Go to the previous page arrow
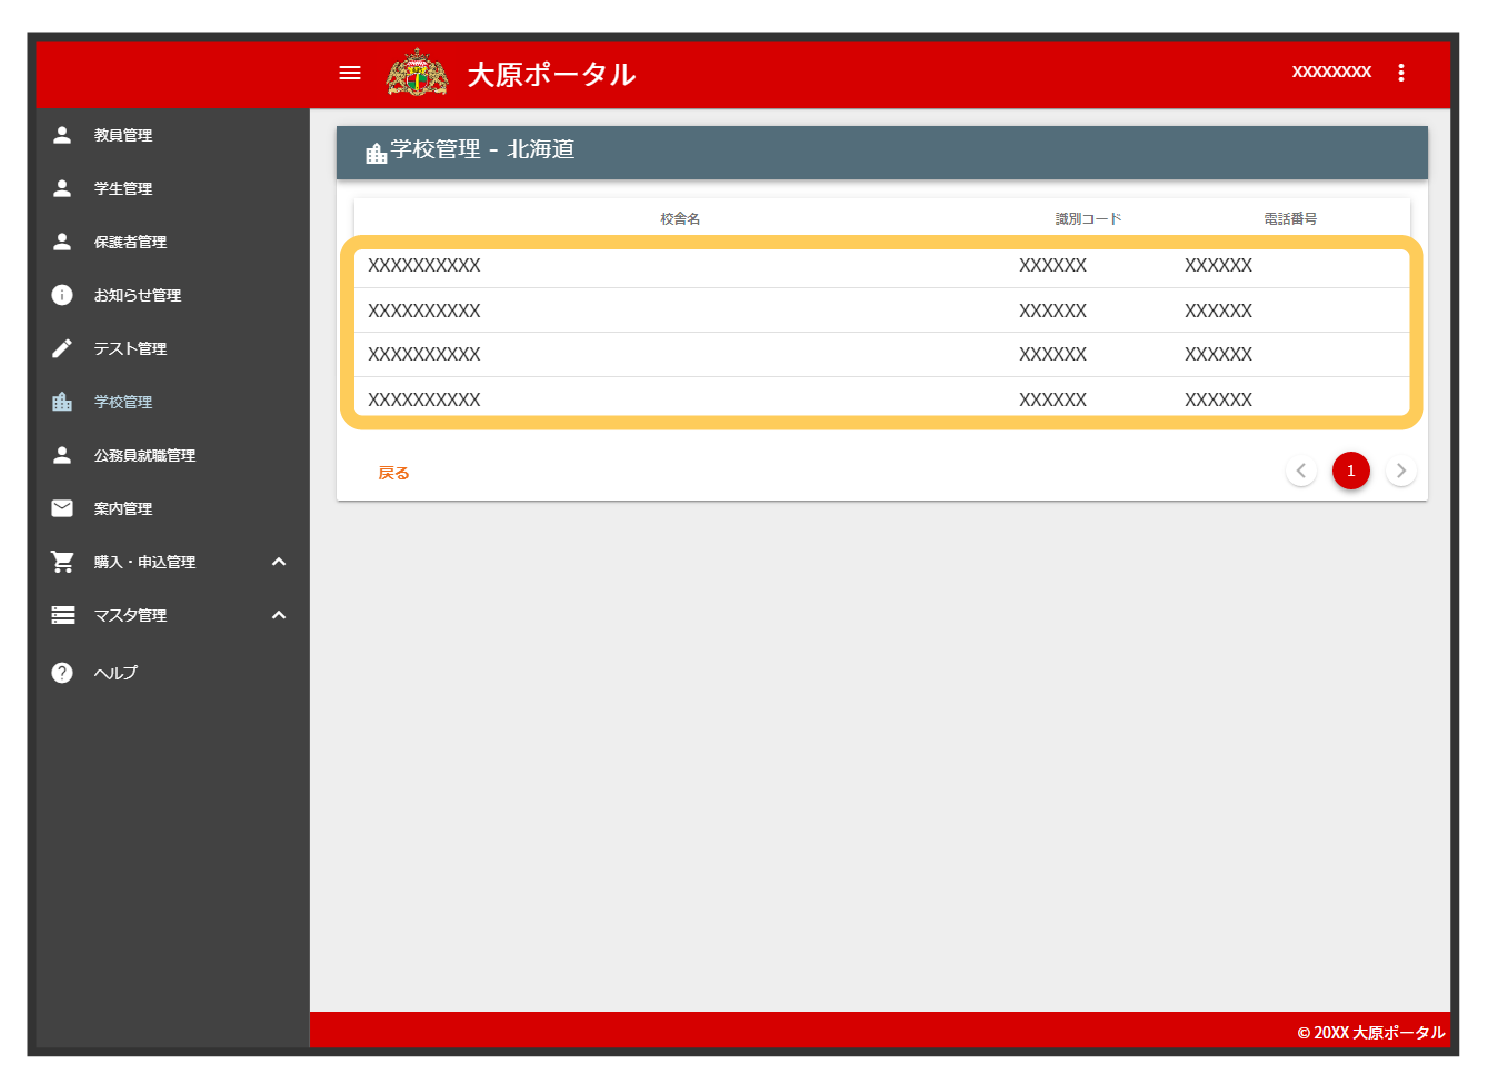This screenshot has height=1088, width=1487. (1301, 471)
